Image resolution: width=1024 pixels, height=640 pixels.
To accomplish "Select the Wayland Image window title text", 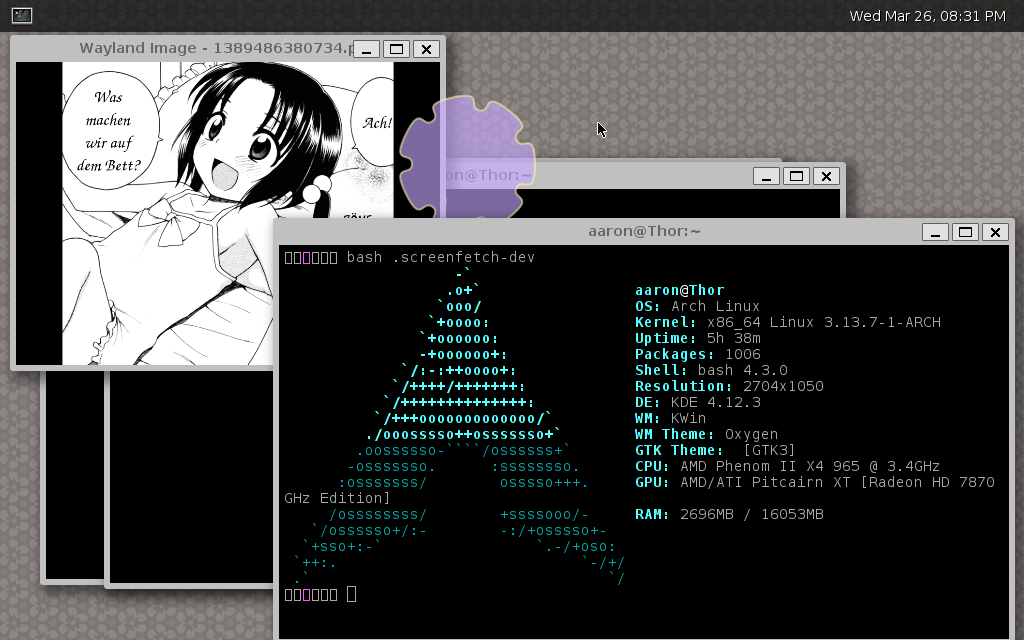I will point(216,48).
